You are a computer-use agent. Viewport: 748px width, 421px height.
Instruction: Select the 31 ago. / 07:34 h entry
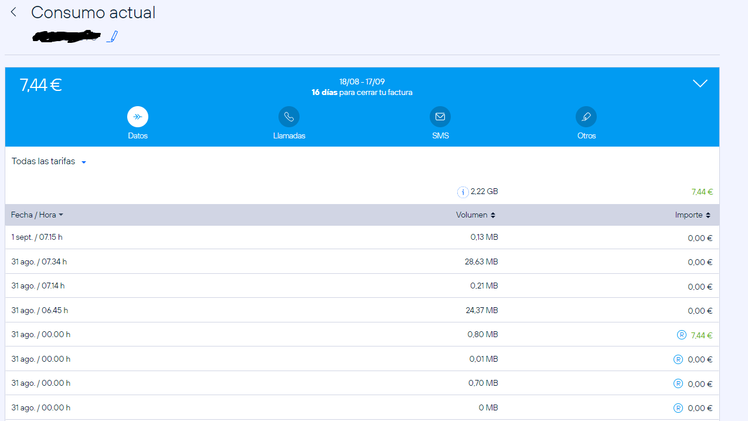click(x=39, y=262)
